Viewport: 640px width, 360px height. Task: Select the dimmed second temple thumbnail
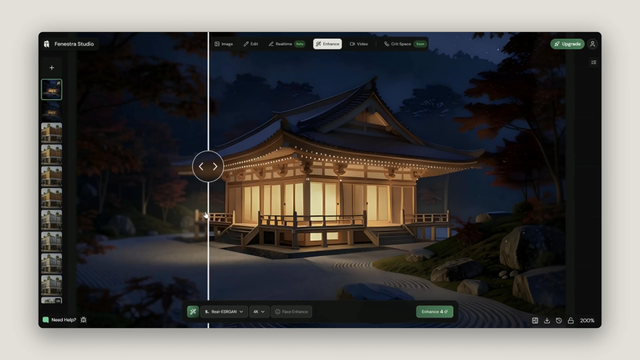(51, 111)
